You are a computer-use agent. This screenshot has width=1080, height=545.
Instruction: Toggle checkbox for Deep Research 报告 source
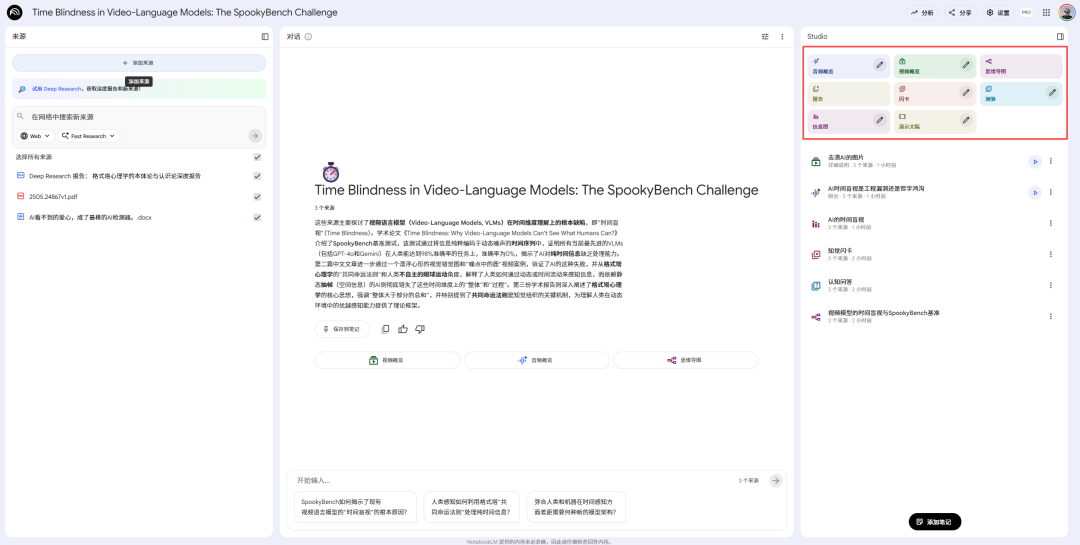[x=257, y=176]
